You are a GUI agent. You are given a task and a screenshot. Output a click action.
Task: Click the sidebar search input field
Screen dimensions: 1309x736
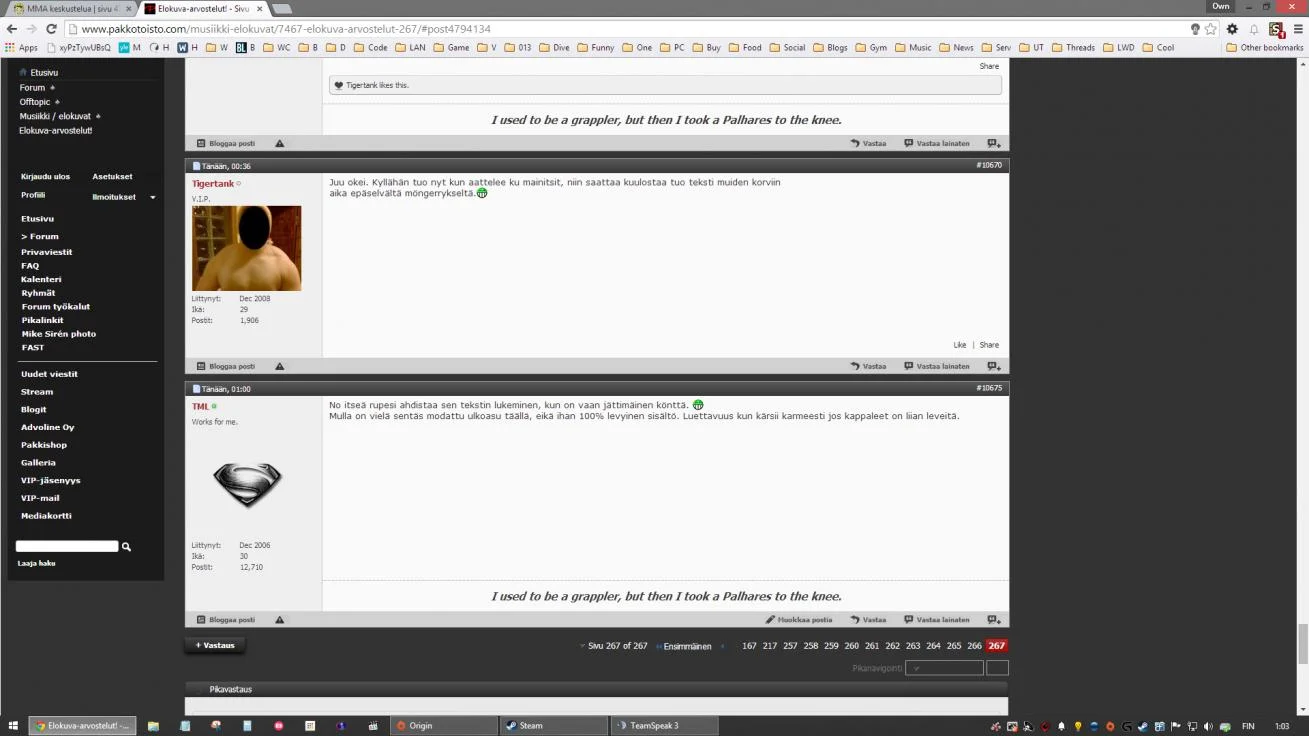tap(67, 547)
